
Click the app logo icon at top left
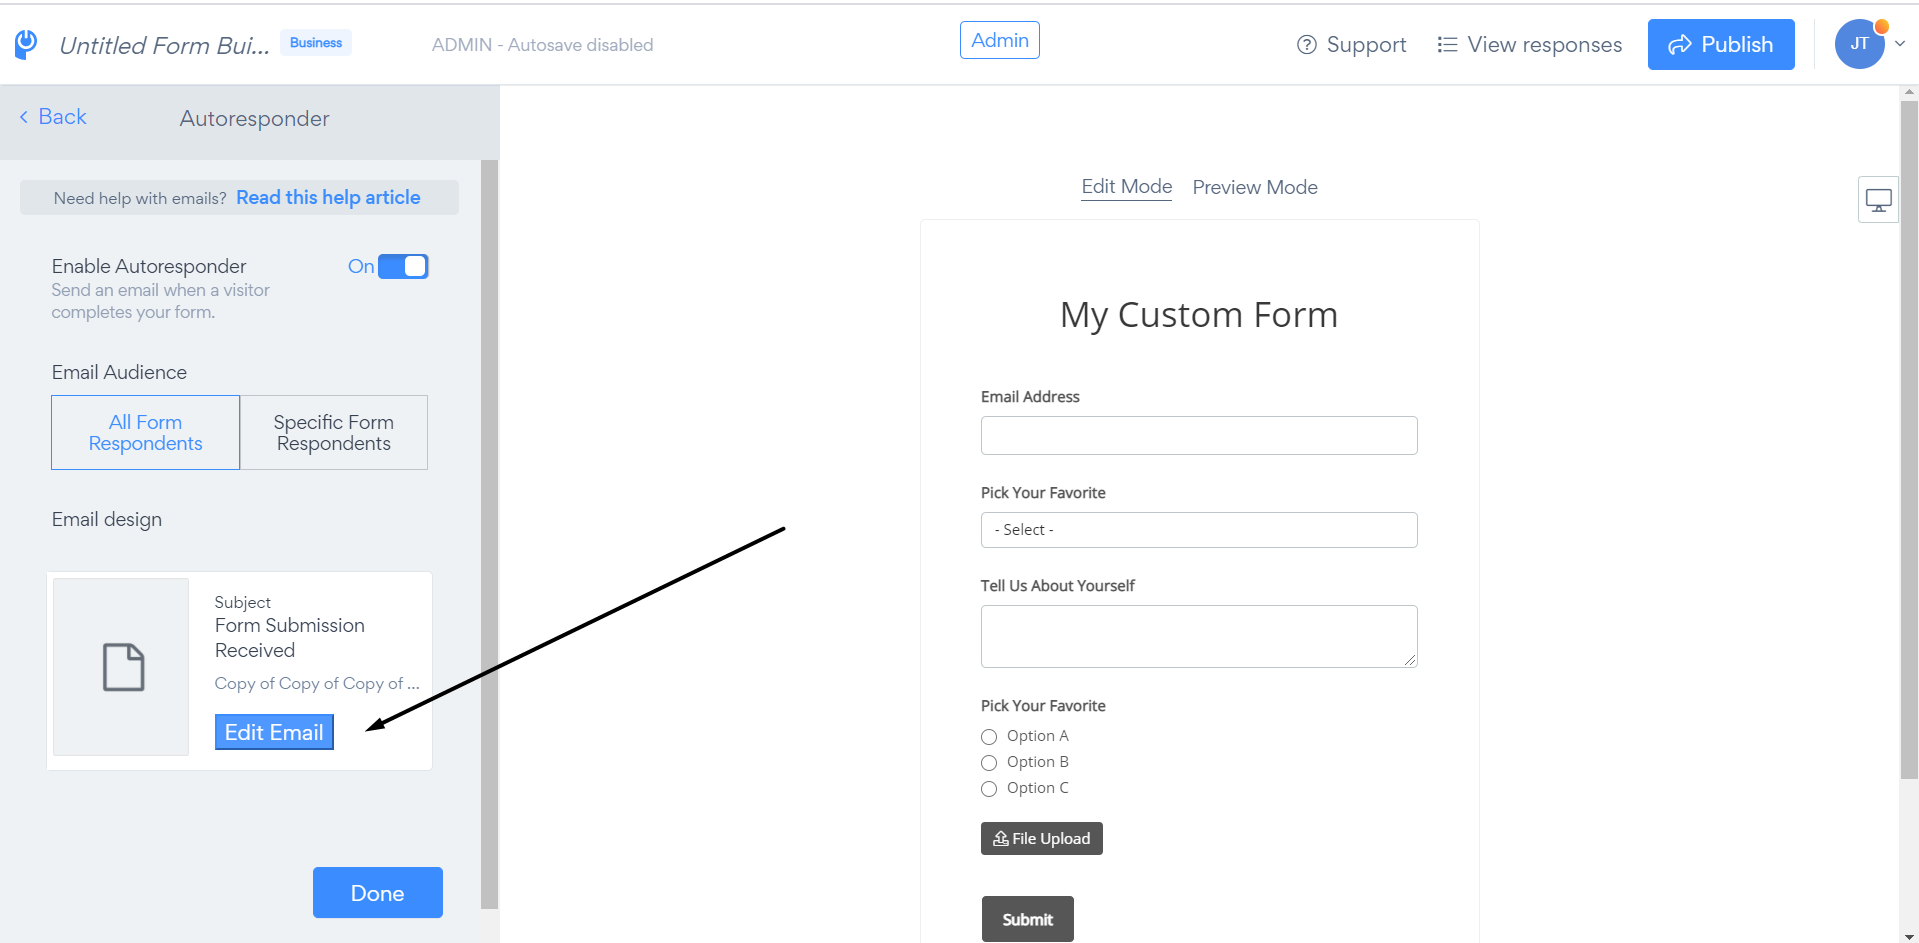(26, 44)
